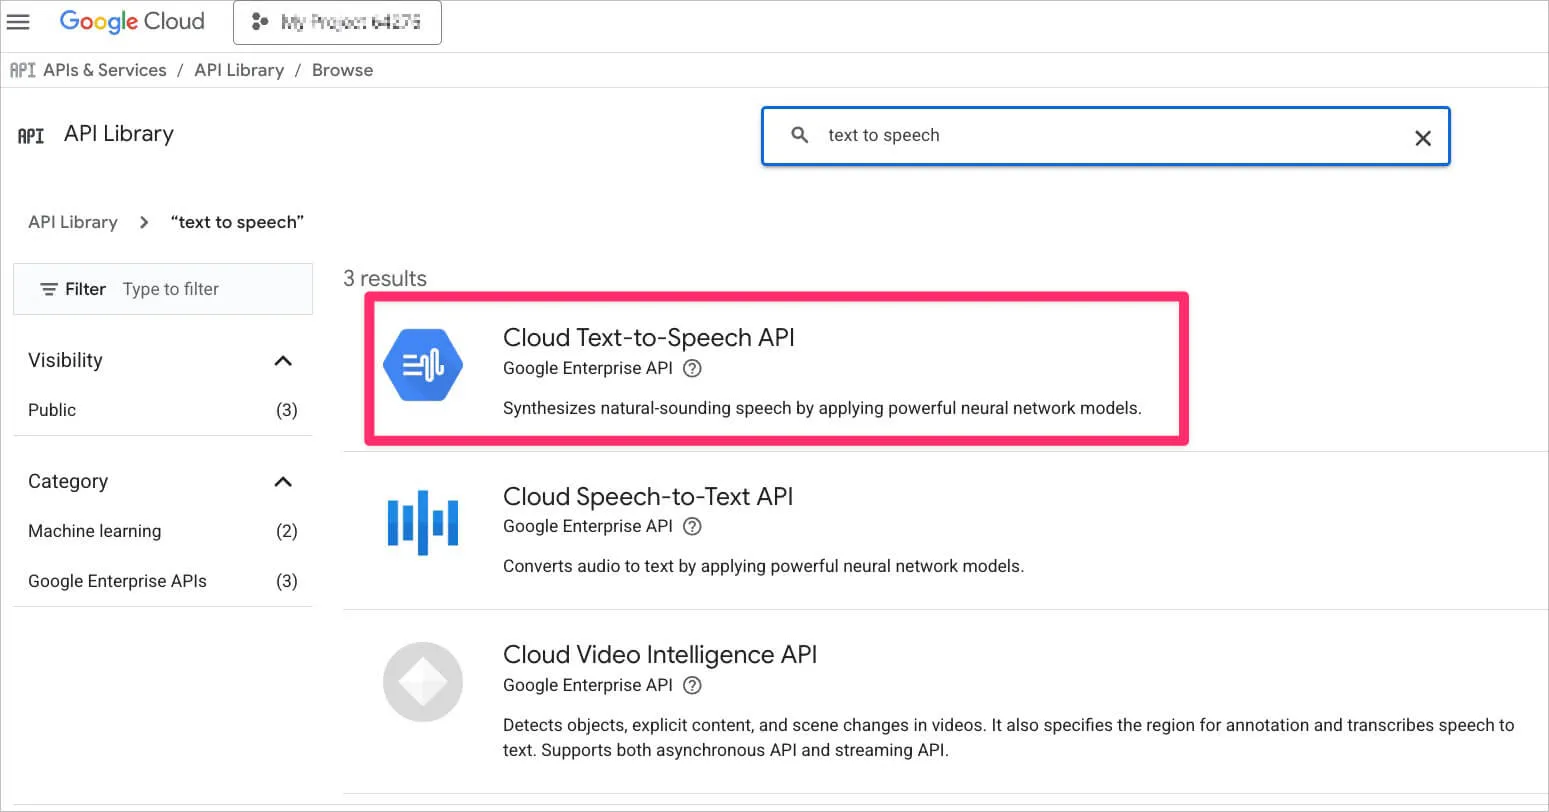The image size is (1549, 812).
Task: Open the help tooltip next to Text-to-Speech API
Action: 692,368
